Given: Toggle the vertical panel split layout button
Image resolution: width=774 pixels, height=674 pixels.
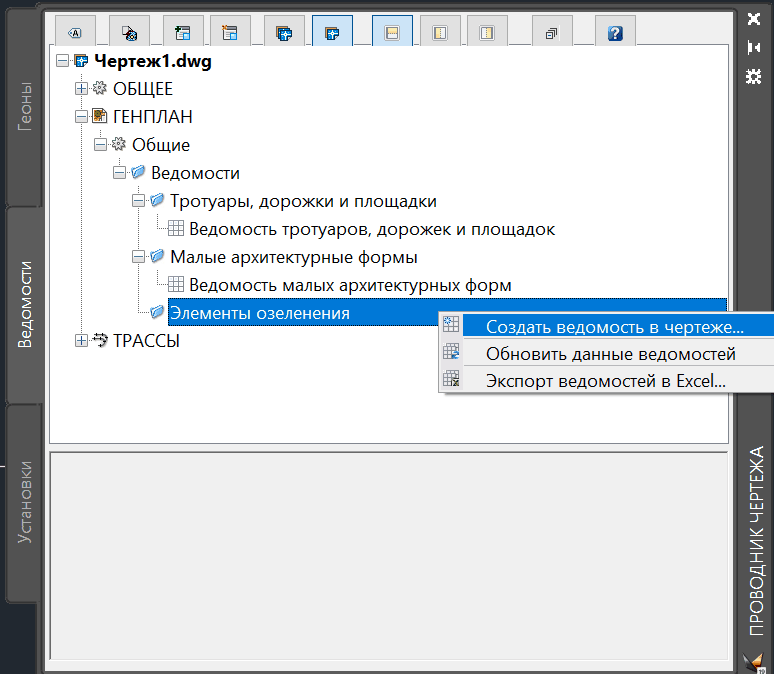Looking at the screenshot, I should click(x=440, y=33).
